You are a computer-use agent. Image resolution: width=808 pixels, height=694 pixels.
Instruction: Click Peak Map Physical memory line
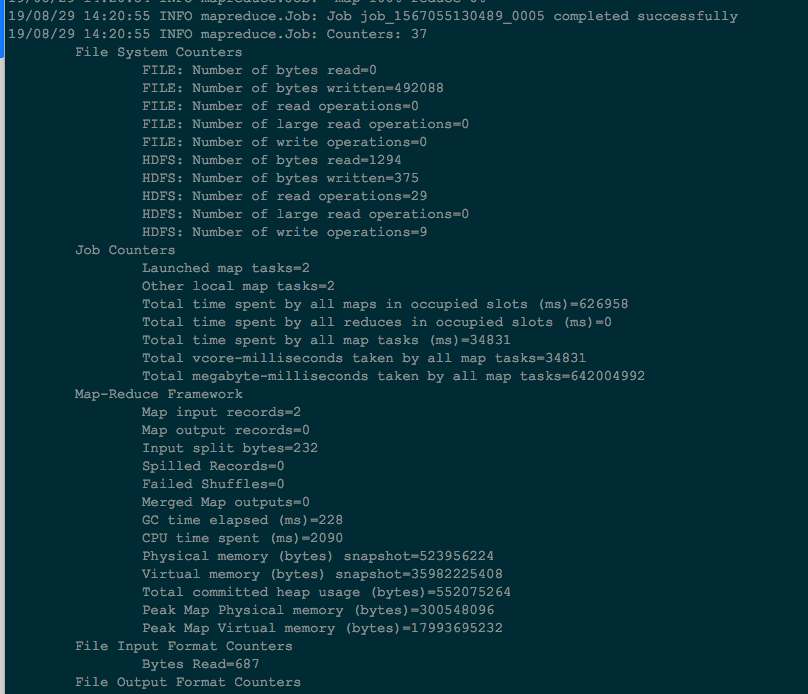click(318, 610)
